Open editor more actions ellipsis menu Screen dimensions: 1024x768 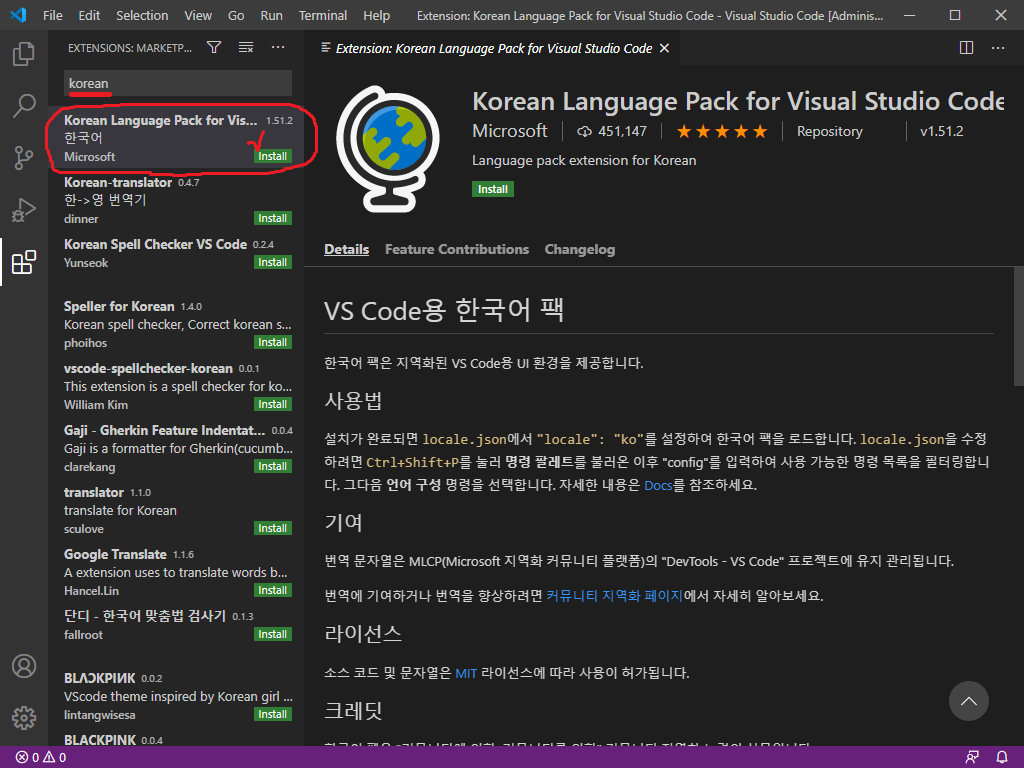point(998,47)
